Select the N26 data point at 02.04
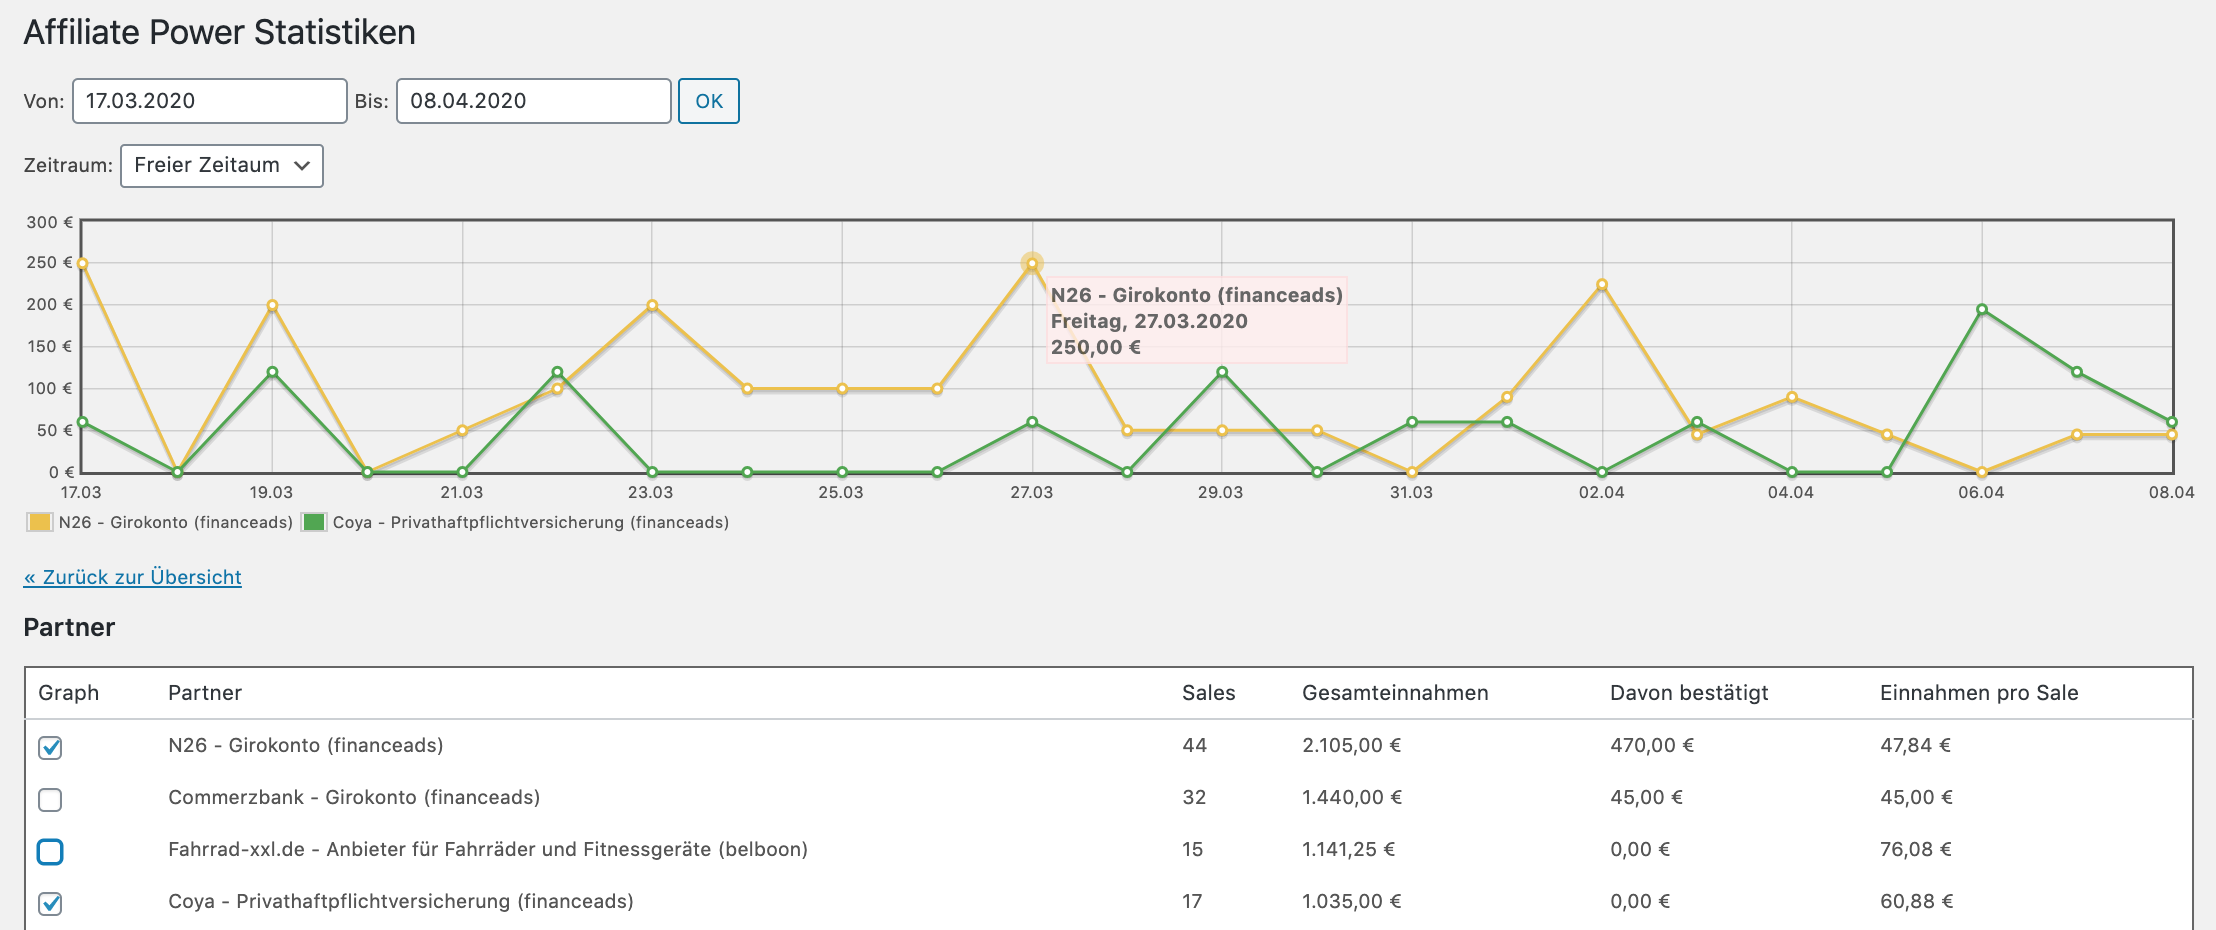 pos(1602,285)
